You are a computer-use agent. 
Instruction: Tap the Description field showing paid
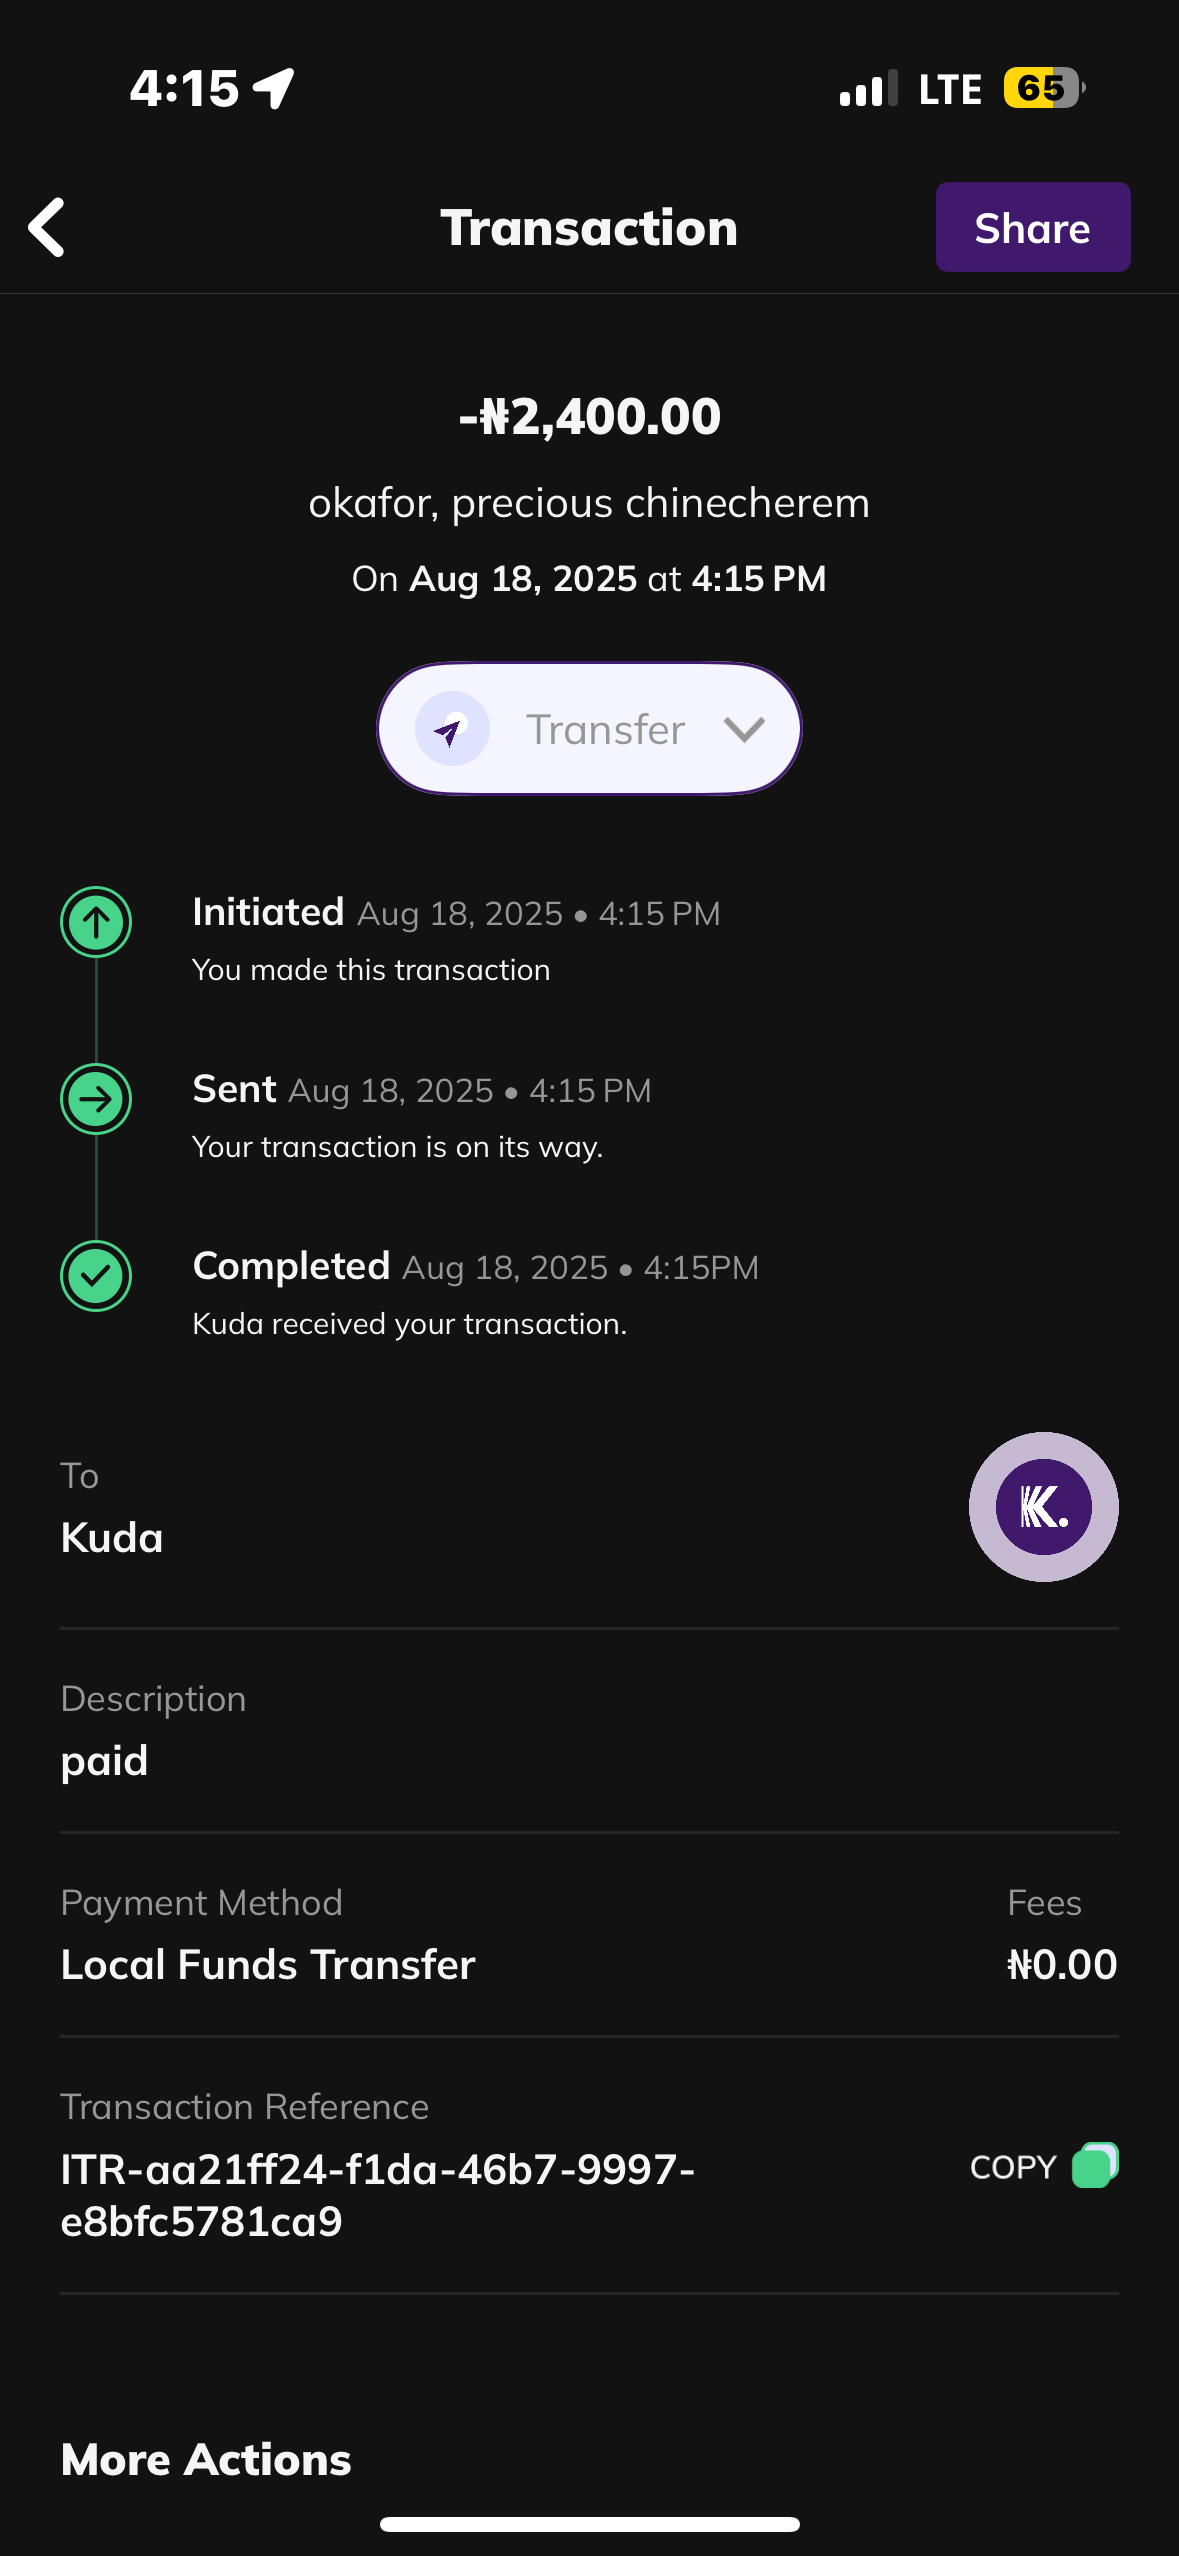pos(105,1760)
